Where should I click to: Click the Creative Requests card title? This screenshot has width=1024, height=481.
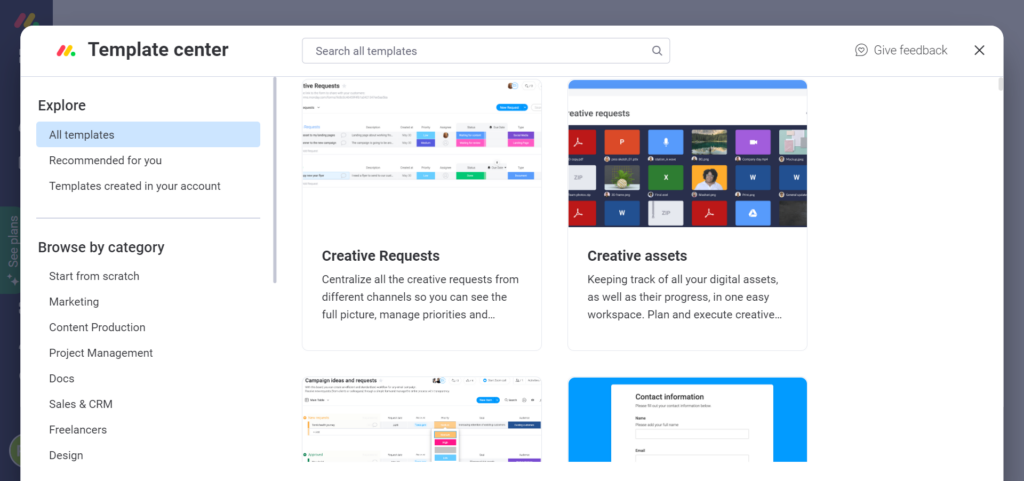point(381,256)
